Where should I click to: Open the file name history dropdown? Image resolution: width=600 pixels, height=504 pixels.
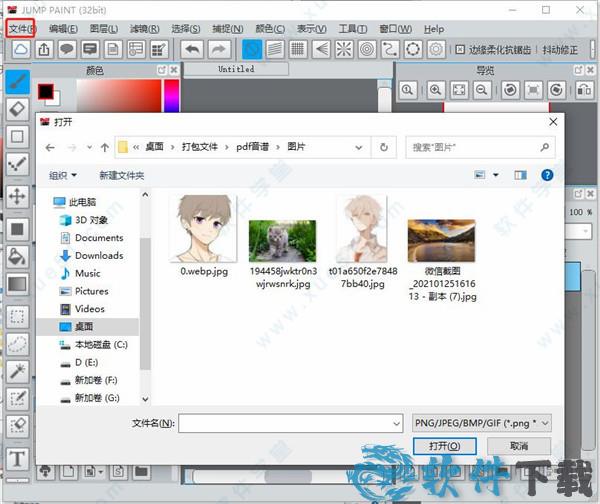(x=396, y=423)
